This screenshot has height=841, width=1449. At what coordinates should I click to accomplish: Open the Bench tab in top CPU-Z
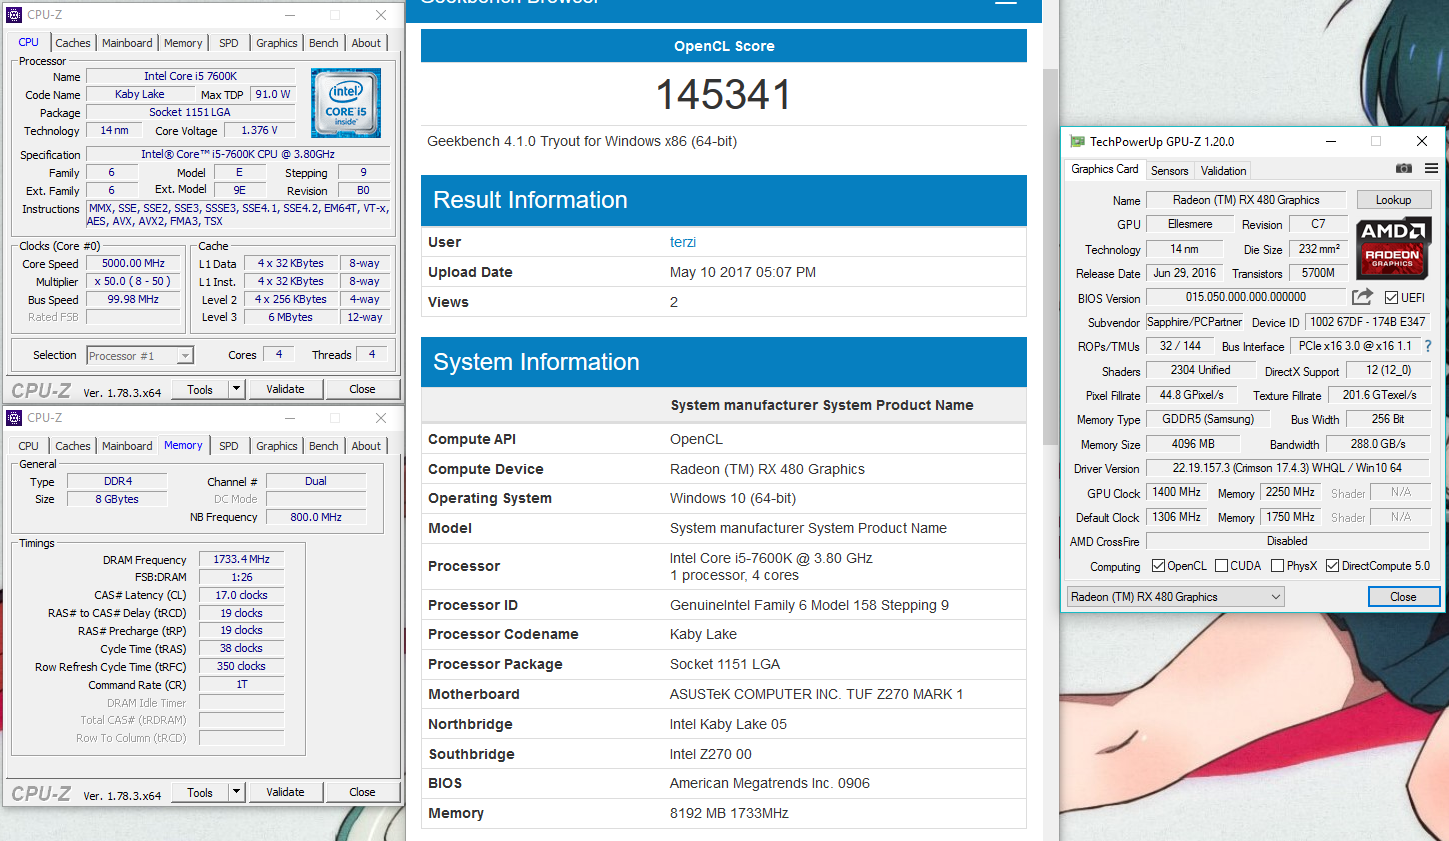point(323,43)
